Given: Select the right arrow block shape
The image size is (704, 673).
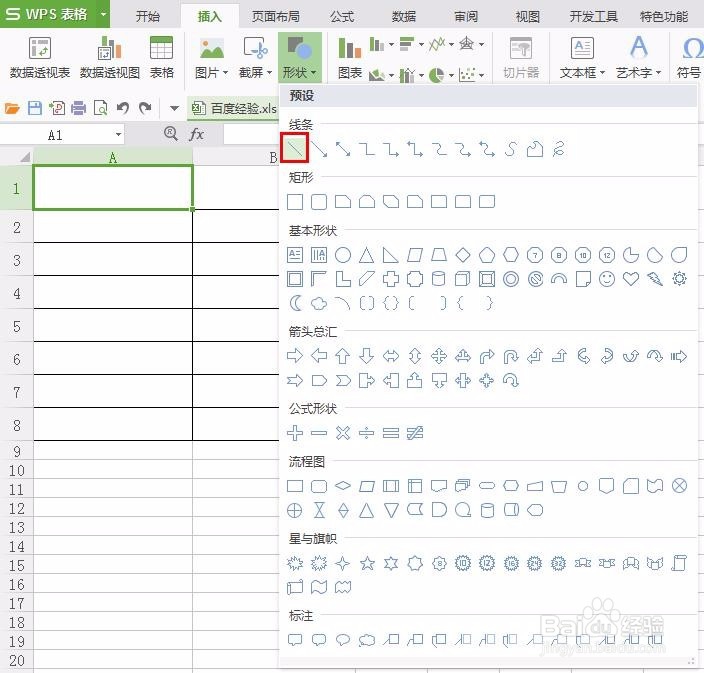Looking at the screenshot, I should coord(295,356).
